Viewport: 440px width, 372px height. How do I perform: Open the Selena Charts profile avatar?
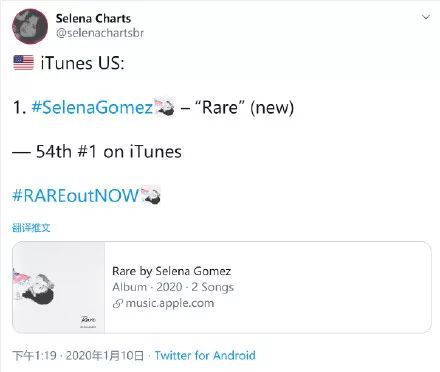point(30,26)
